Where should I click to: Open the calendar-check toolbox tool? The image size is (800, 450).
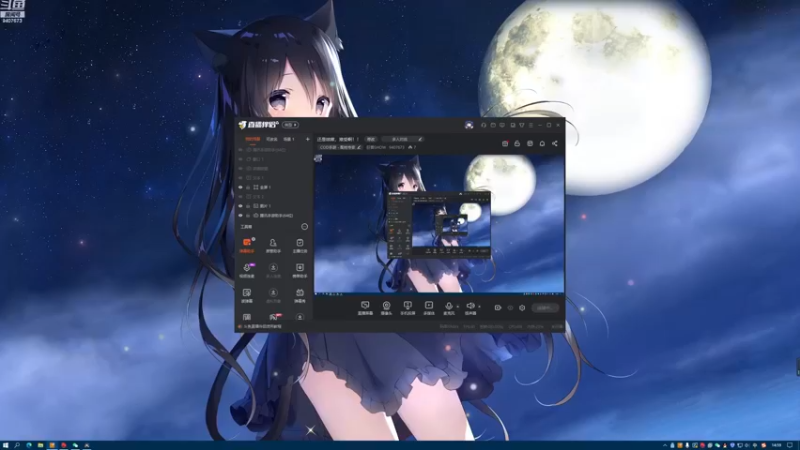click(300, 245)
